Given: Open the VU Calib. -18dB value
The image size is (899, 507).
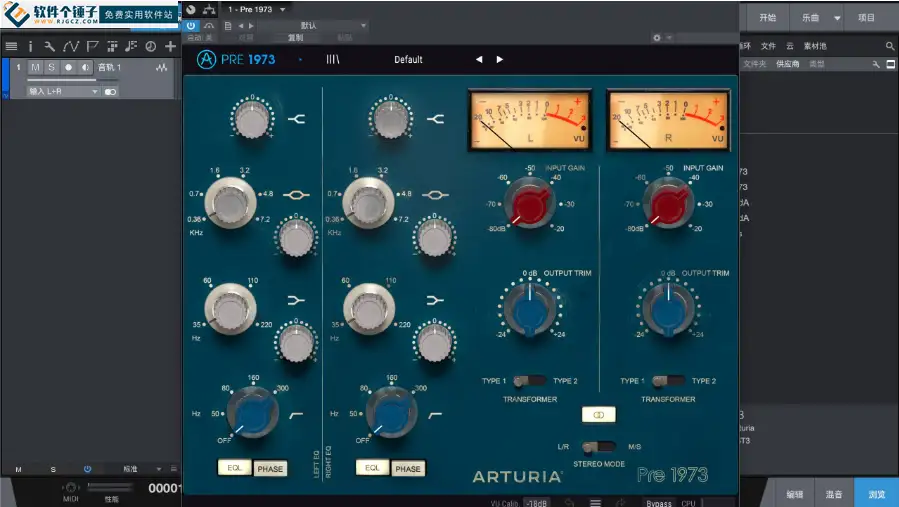Looking at the screenshot, I should [x=537, y=503].
